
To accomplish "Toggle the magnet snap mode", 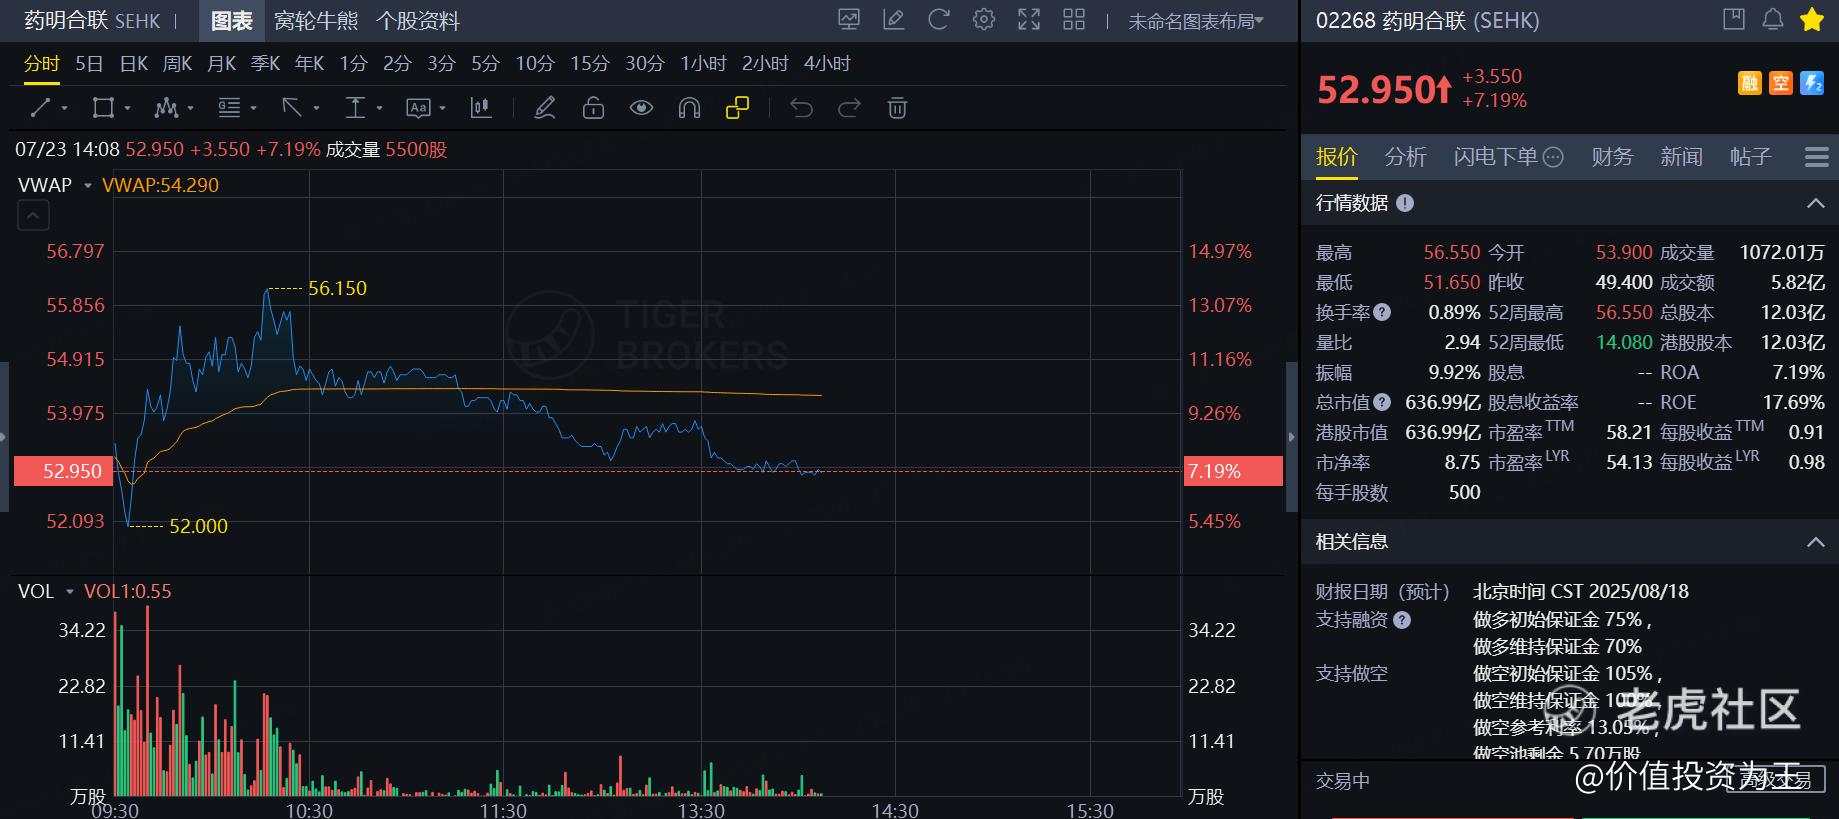I will click(689, 108).
